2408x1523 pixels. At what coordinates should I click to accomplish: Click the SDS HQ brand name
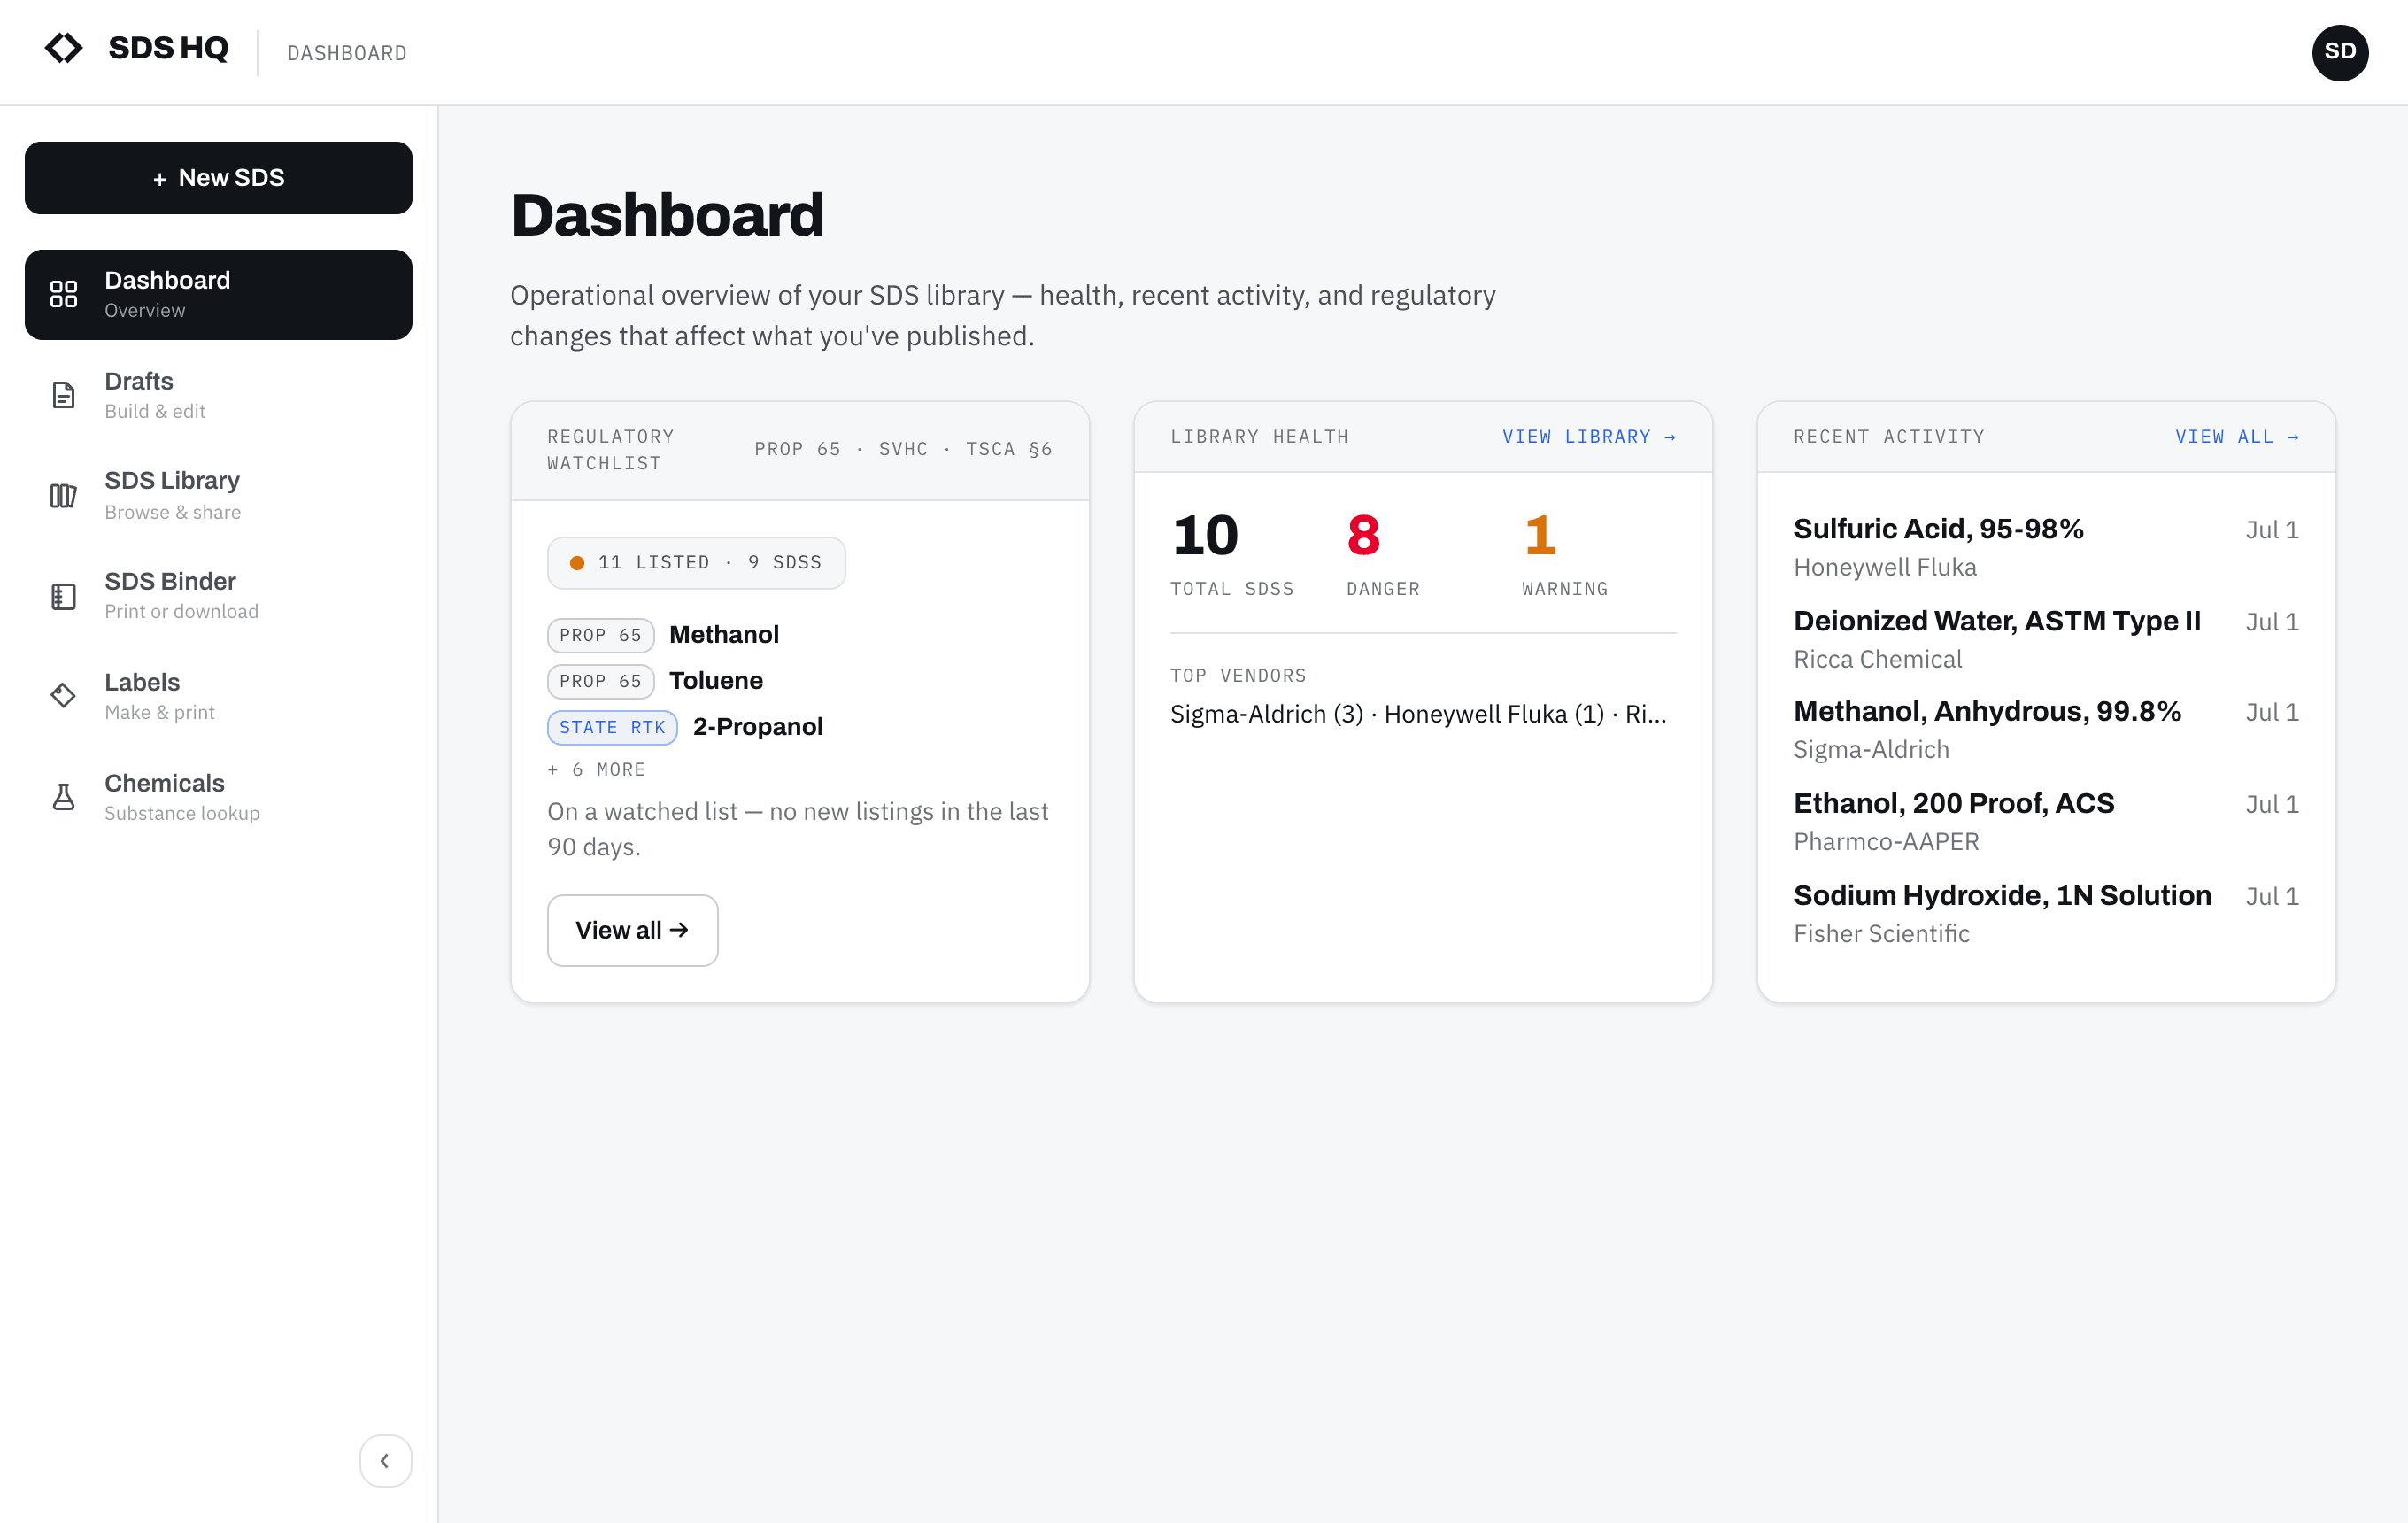pyautogui.click(x=168, y=48)
